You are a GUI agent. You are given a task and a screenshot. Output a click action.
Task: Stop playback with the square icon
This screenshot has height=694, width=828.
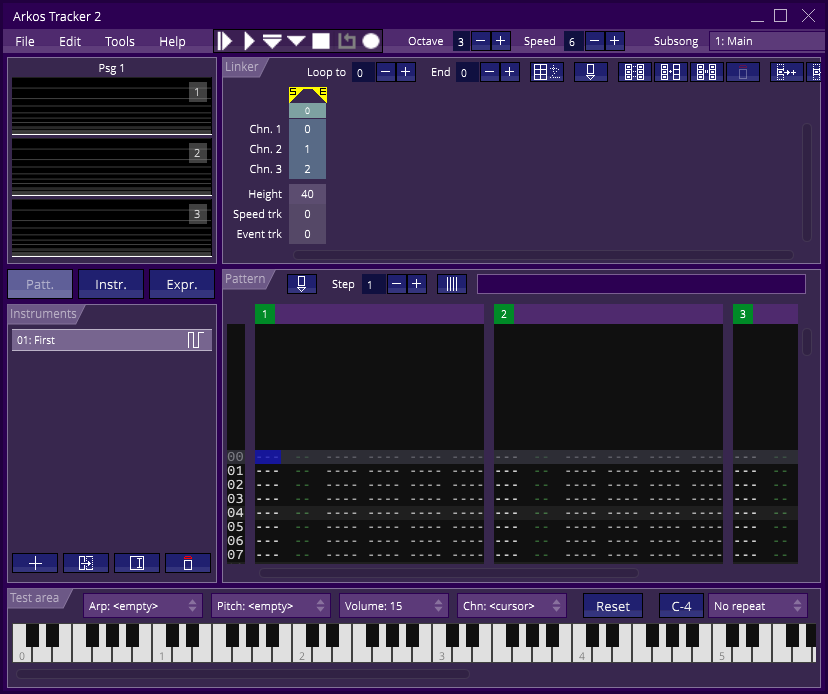(x=321, y=41)
